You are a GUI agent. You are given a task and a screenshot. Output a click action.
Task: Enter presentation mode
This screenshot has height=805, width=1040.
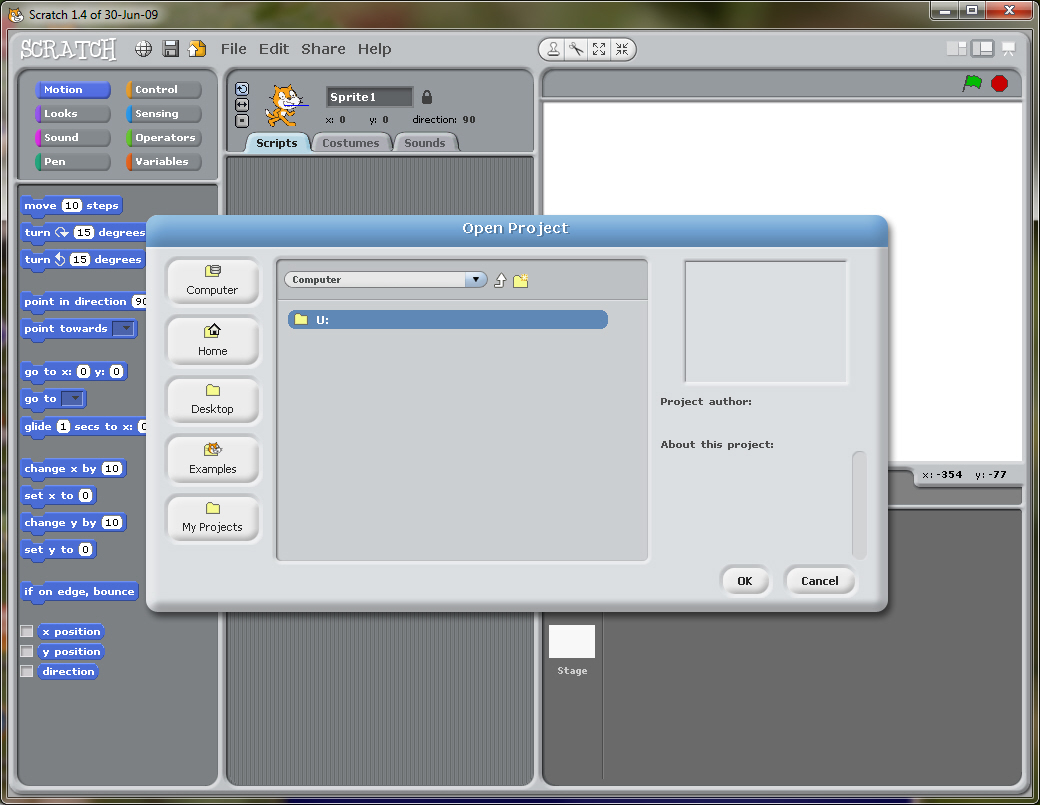click(x=1008, y=48)
